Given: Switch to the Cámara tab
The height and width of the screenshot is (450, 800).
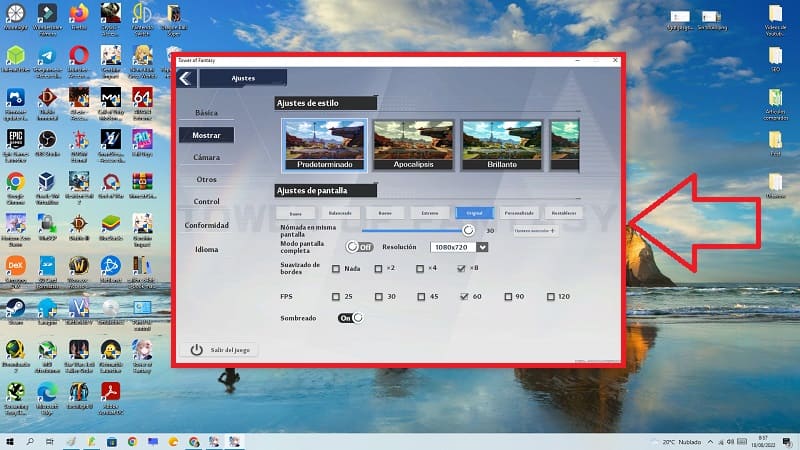Looking at the screenshot, I should (206, 157).
